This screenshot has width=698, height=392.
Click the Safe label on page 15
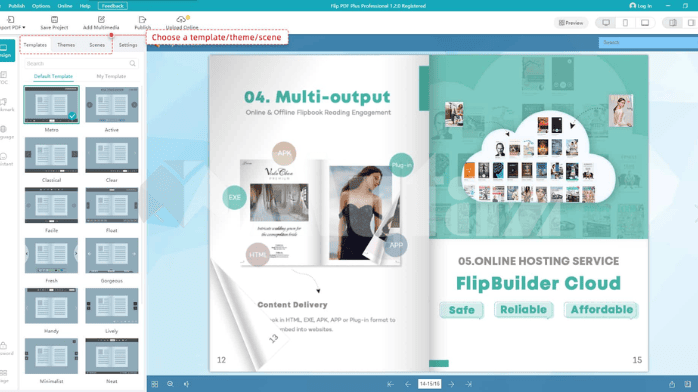462,310
